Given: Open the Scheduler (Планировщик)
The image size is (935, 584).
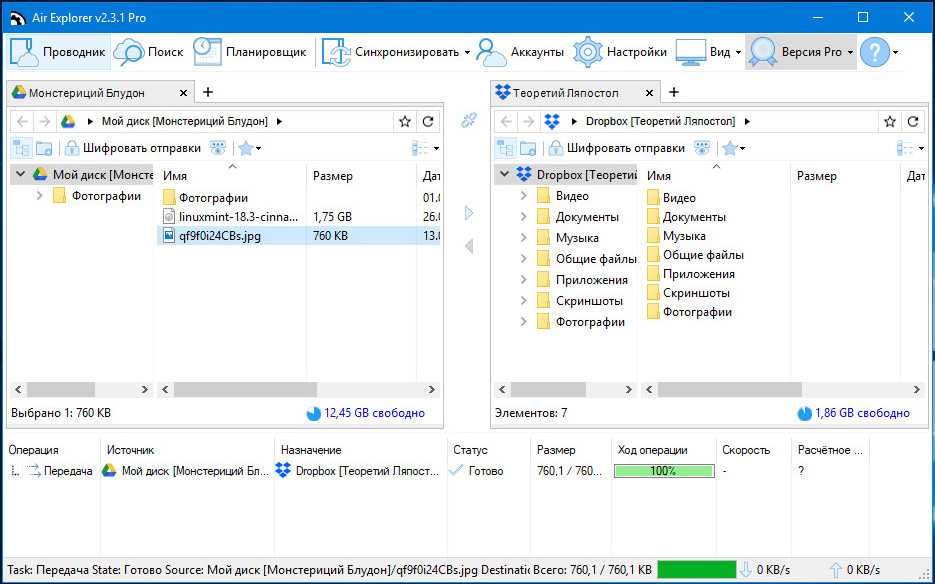Looking at the screenshot, I should [x=250, y=52].
